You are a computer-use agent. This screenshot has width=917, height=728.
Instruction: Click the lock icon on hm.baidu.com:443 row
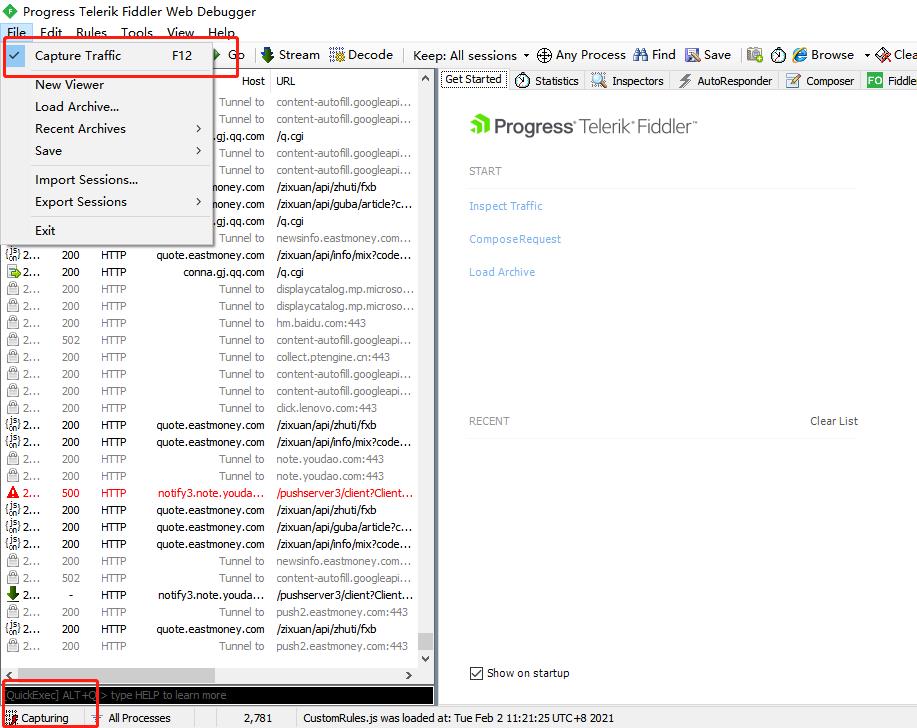(x=13, y=322)
